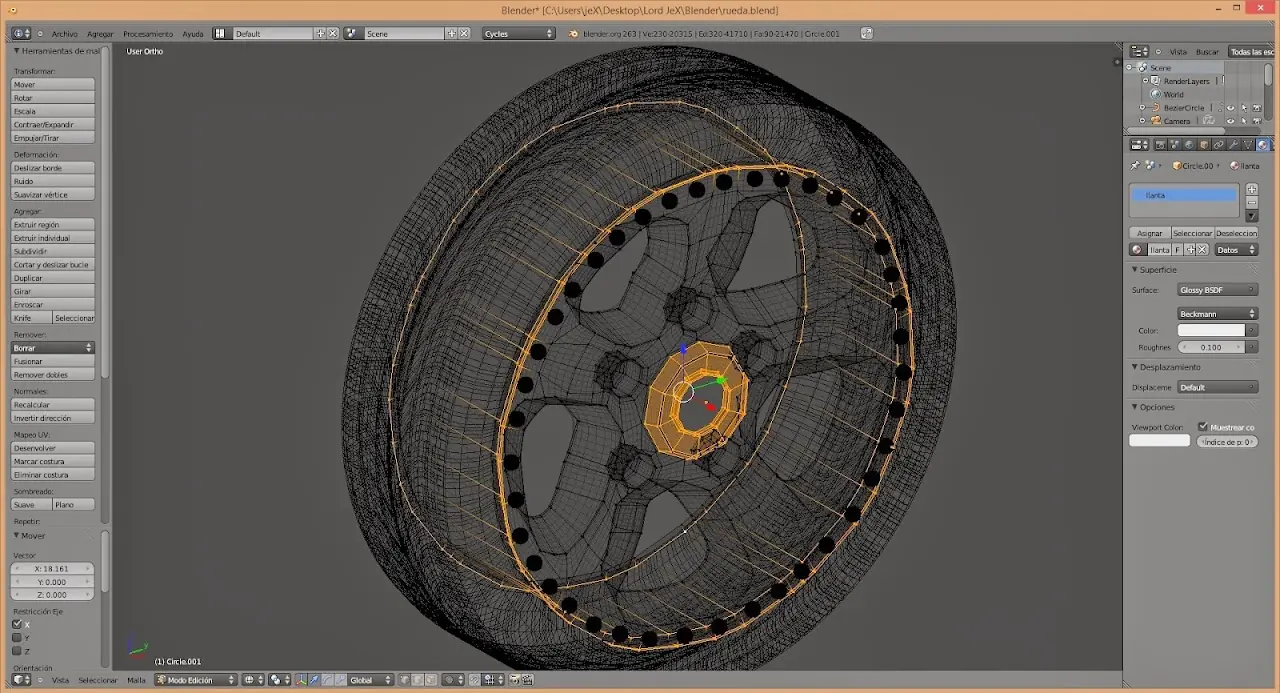The image size is (1280, 693).
Task: Collapse the Mover operator panel
Action: pyautogui.click(x=16, y=535)
